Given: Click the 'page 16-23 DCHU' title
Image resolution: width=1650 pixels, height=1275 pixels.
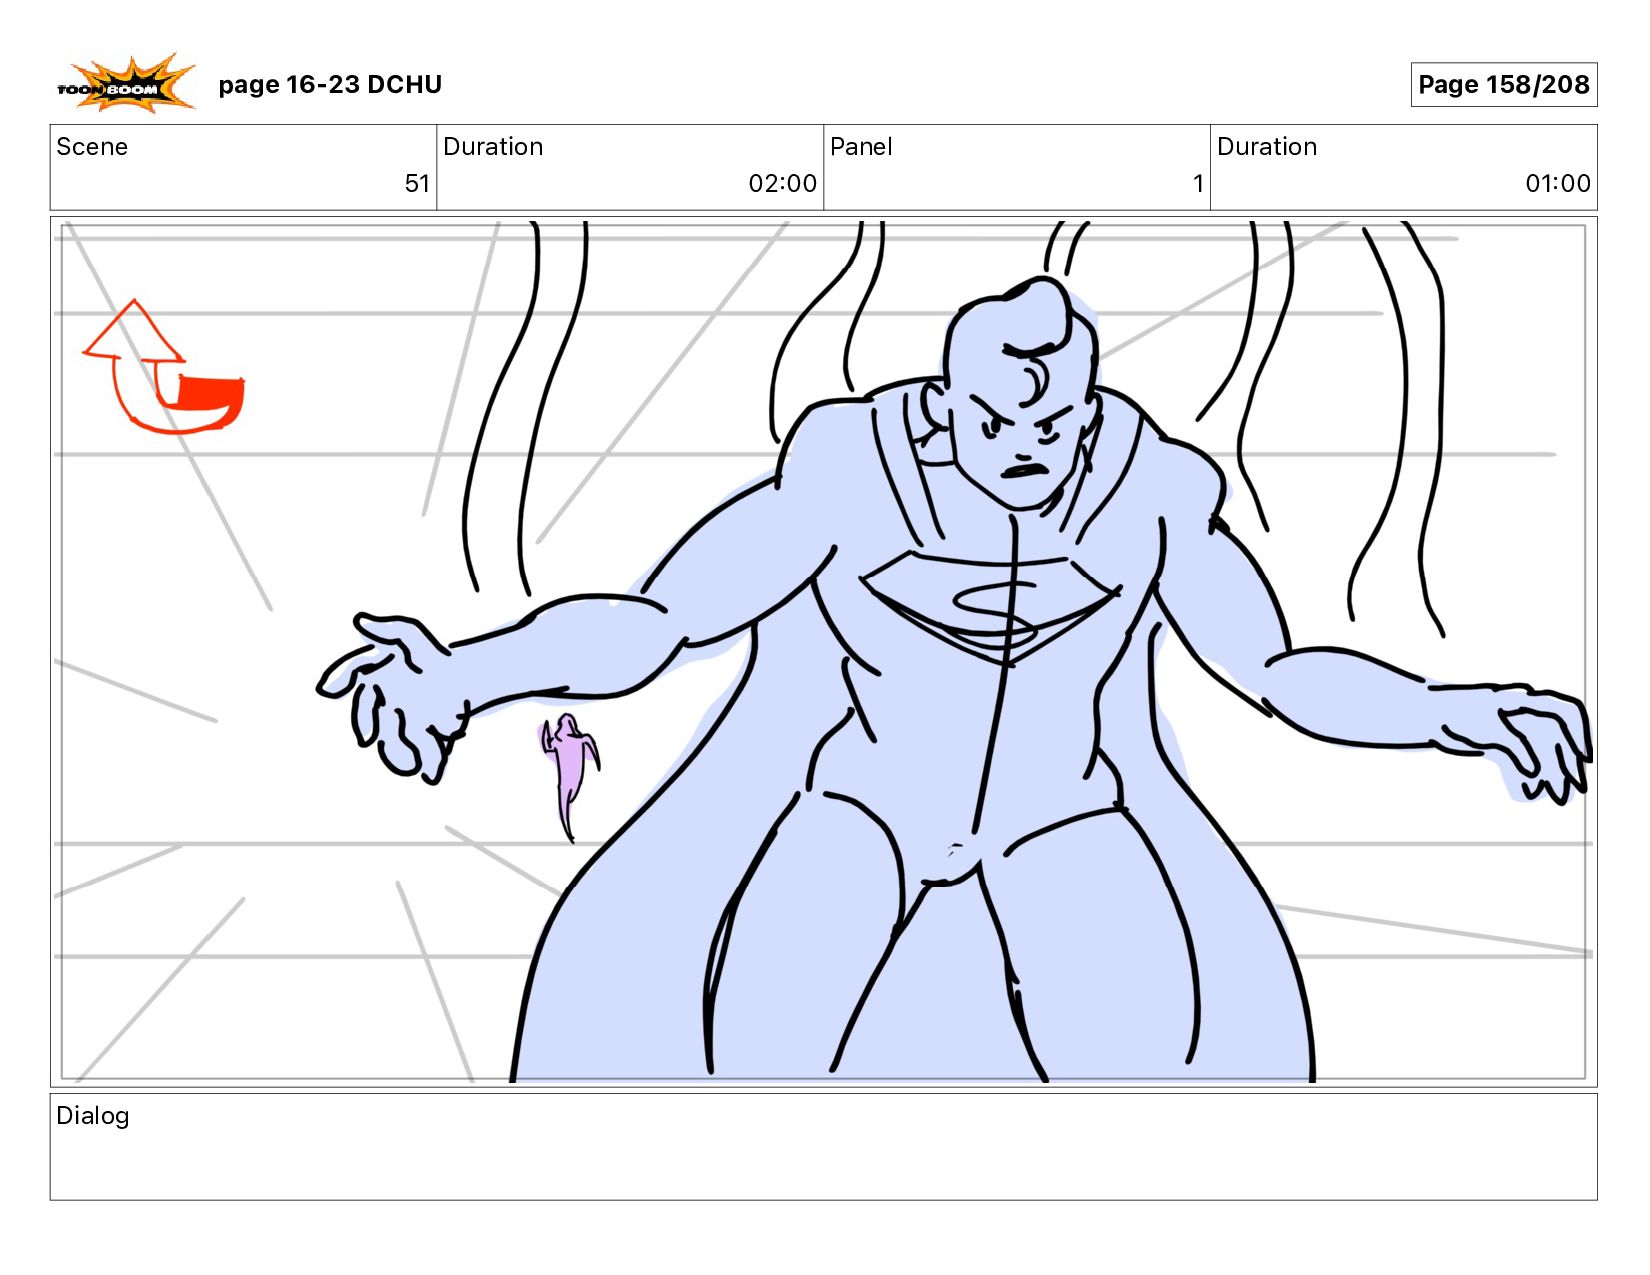Looking at the screenshot, I should click(x=330, y=84).
